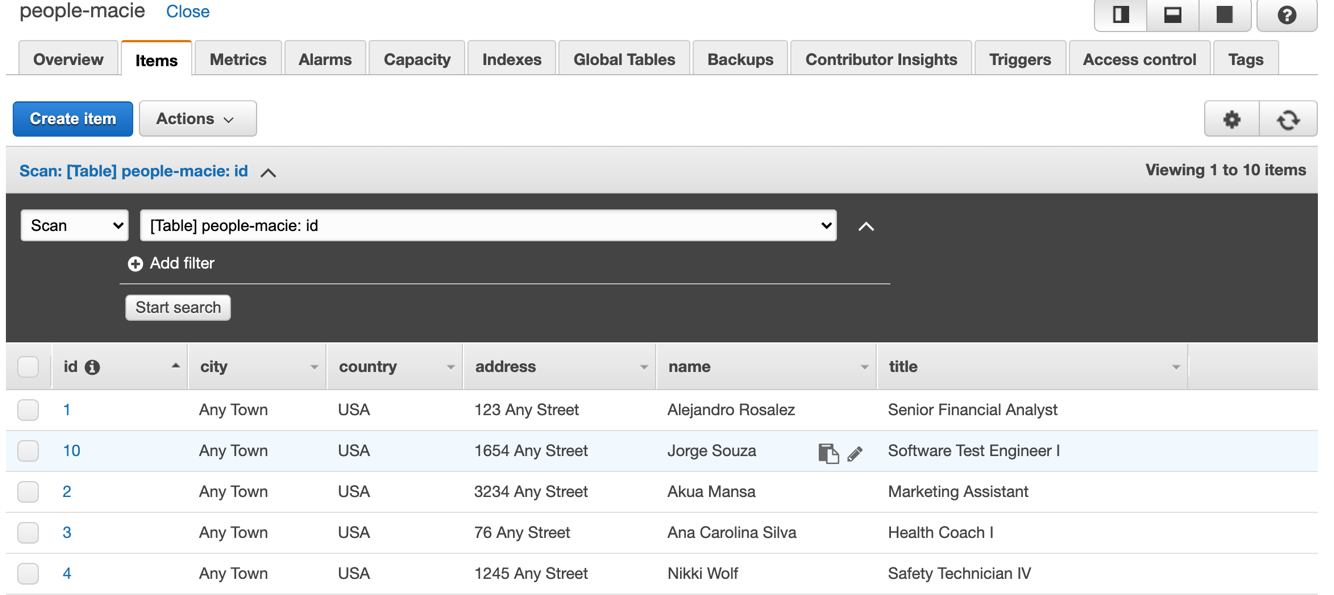
Task: Open the Scan operation dropdown
Action: click(x=74, y=225)
